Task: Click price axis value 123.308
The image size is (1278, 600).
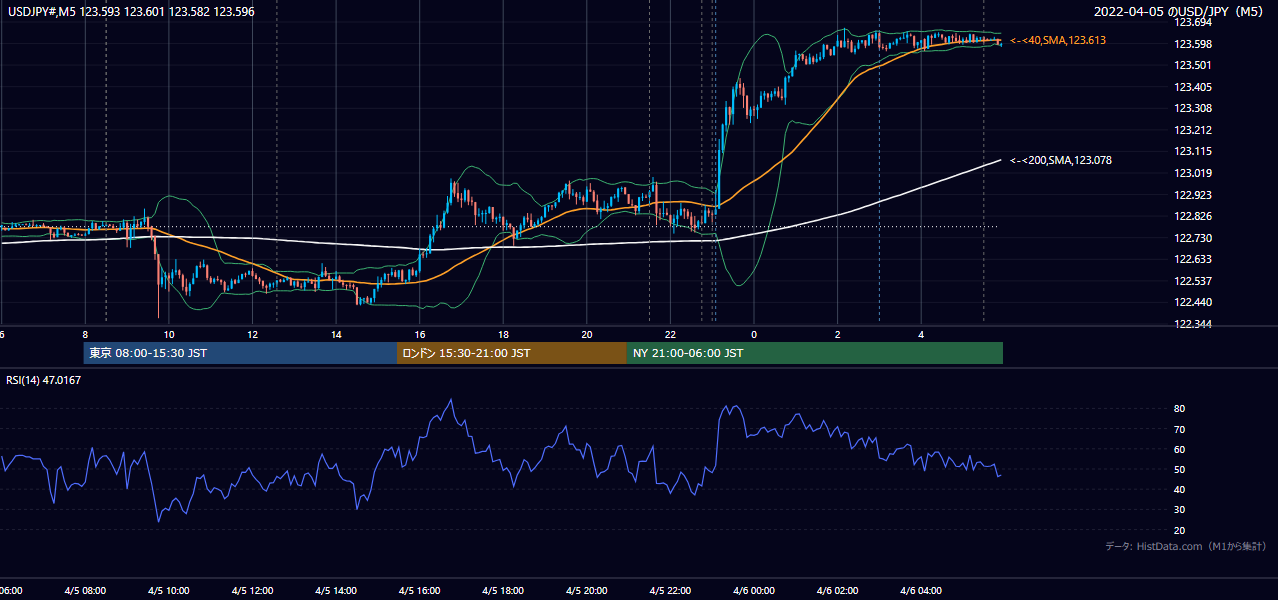Action: 1191,108
